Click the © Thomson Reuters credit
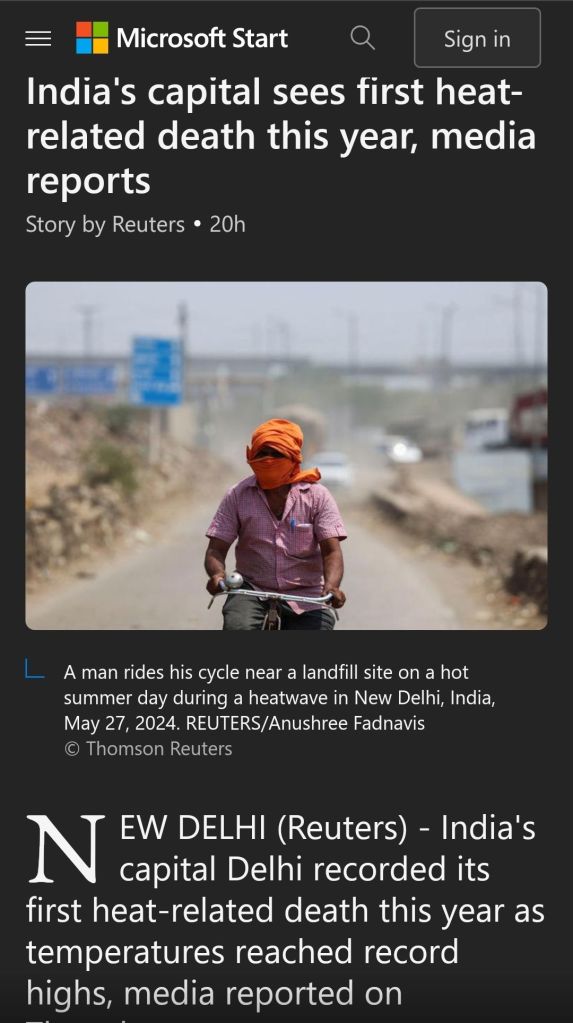573x1023 pixels. pyautogui.click(x=148, y=748)
